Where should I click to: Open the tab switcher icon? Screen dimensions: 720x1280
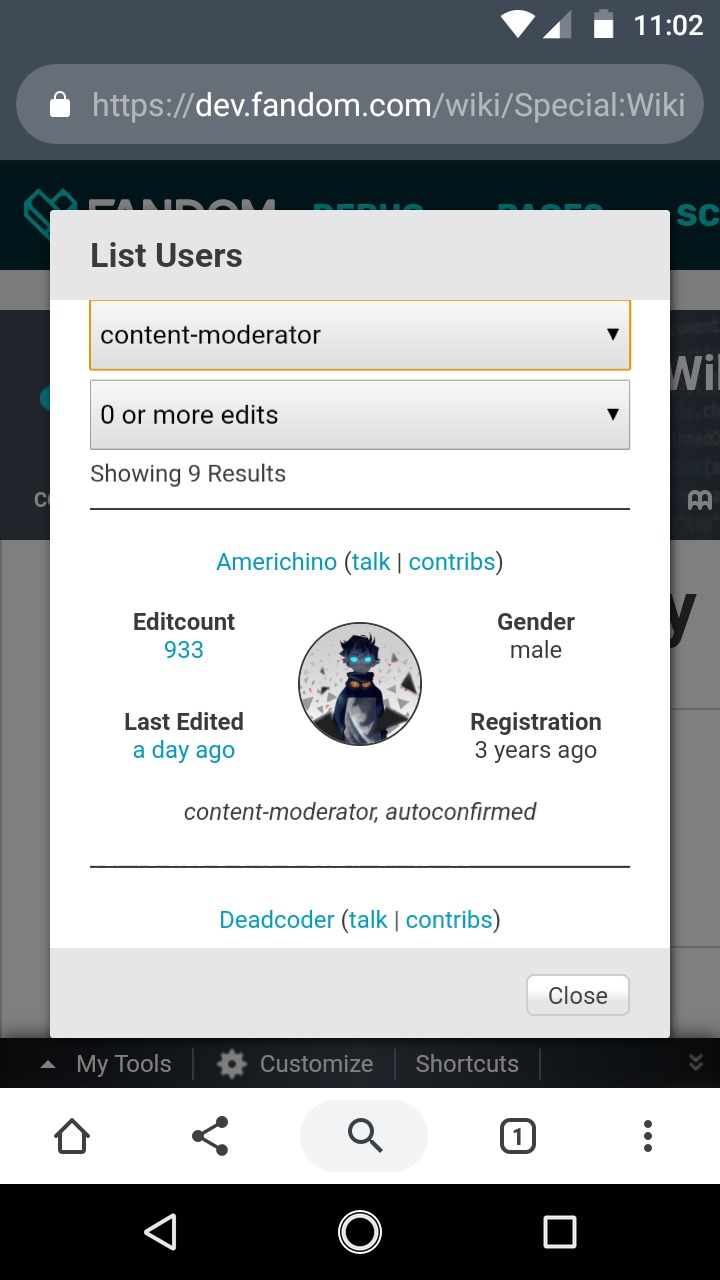pyautogui.click(x=517, y=1136)
